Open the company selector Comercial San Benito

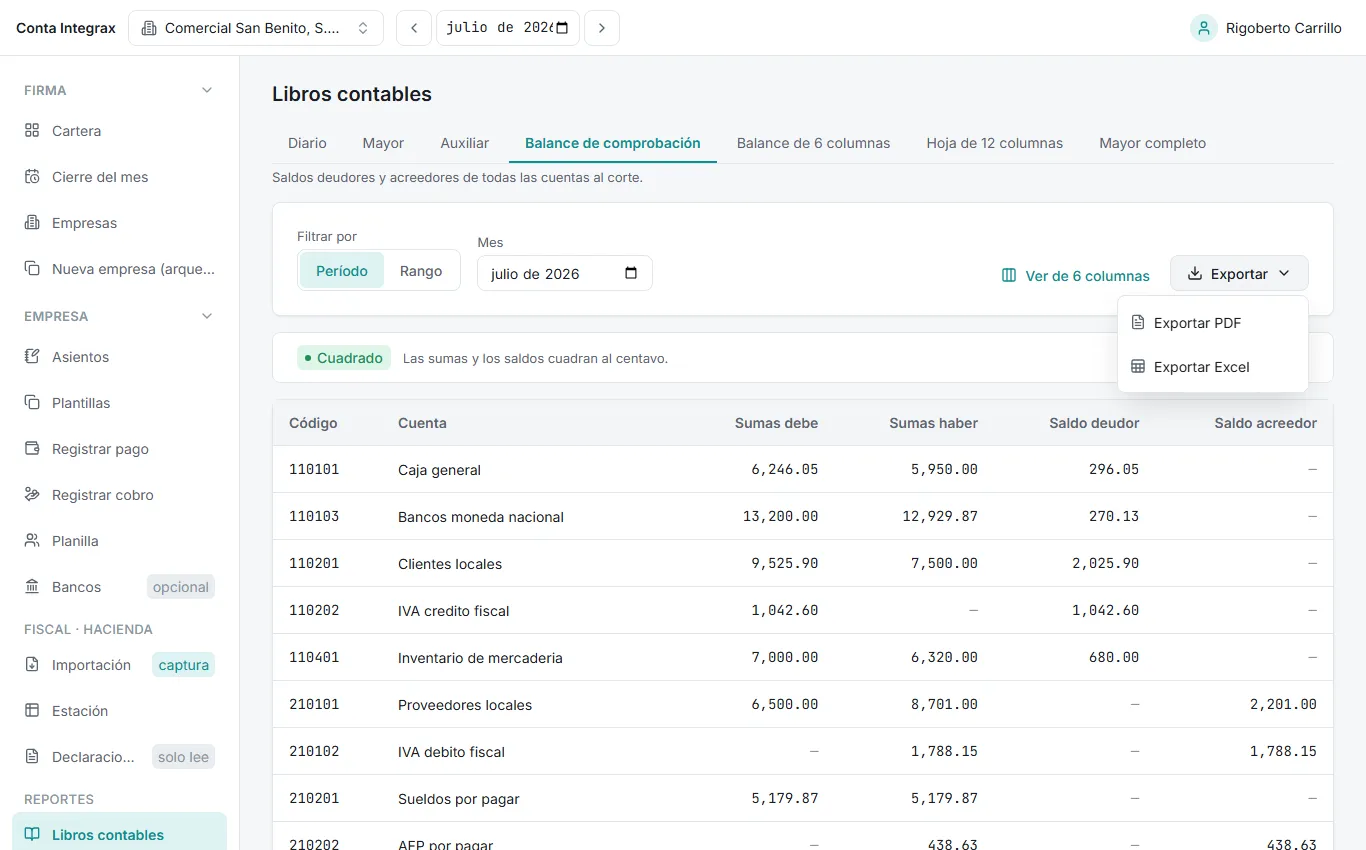point(256,28)
